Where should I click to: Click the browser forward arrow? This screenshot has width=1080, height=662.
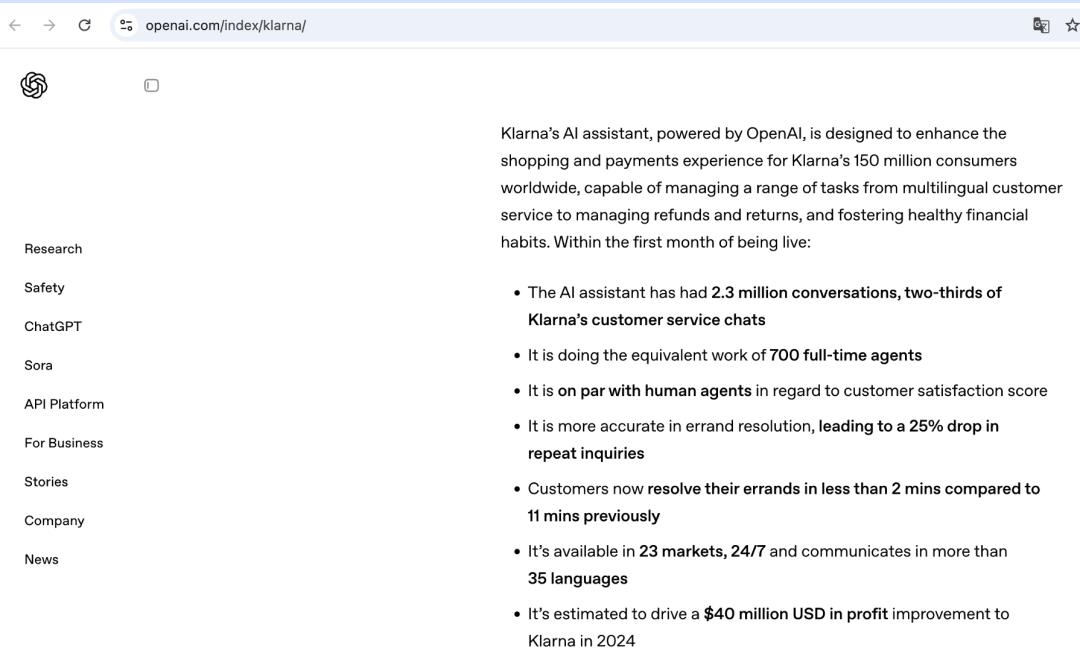pyautogui.click(x=49, y=25)
